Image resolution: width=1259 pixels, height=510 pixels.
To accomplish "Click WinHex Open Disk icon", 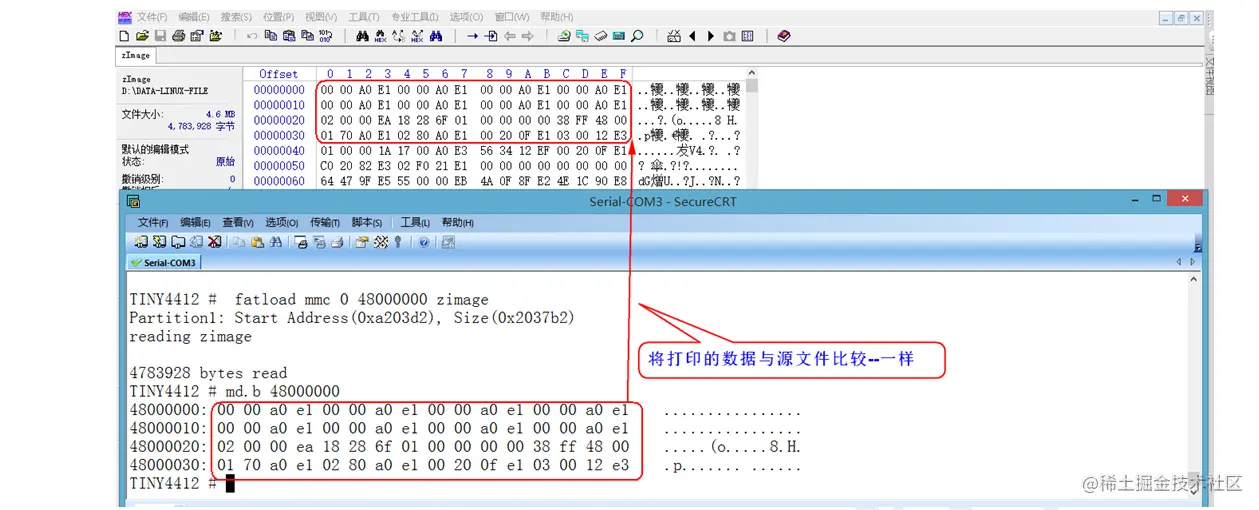I will [x=564, y=36].
